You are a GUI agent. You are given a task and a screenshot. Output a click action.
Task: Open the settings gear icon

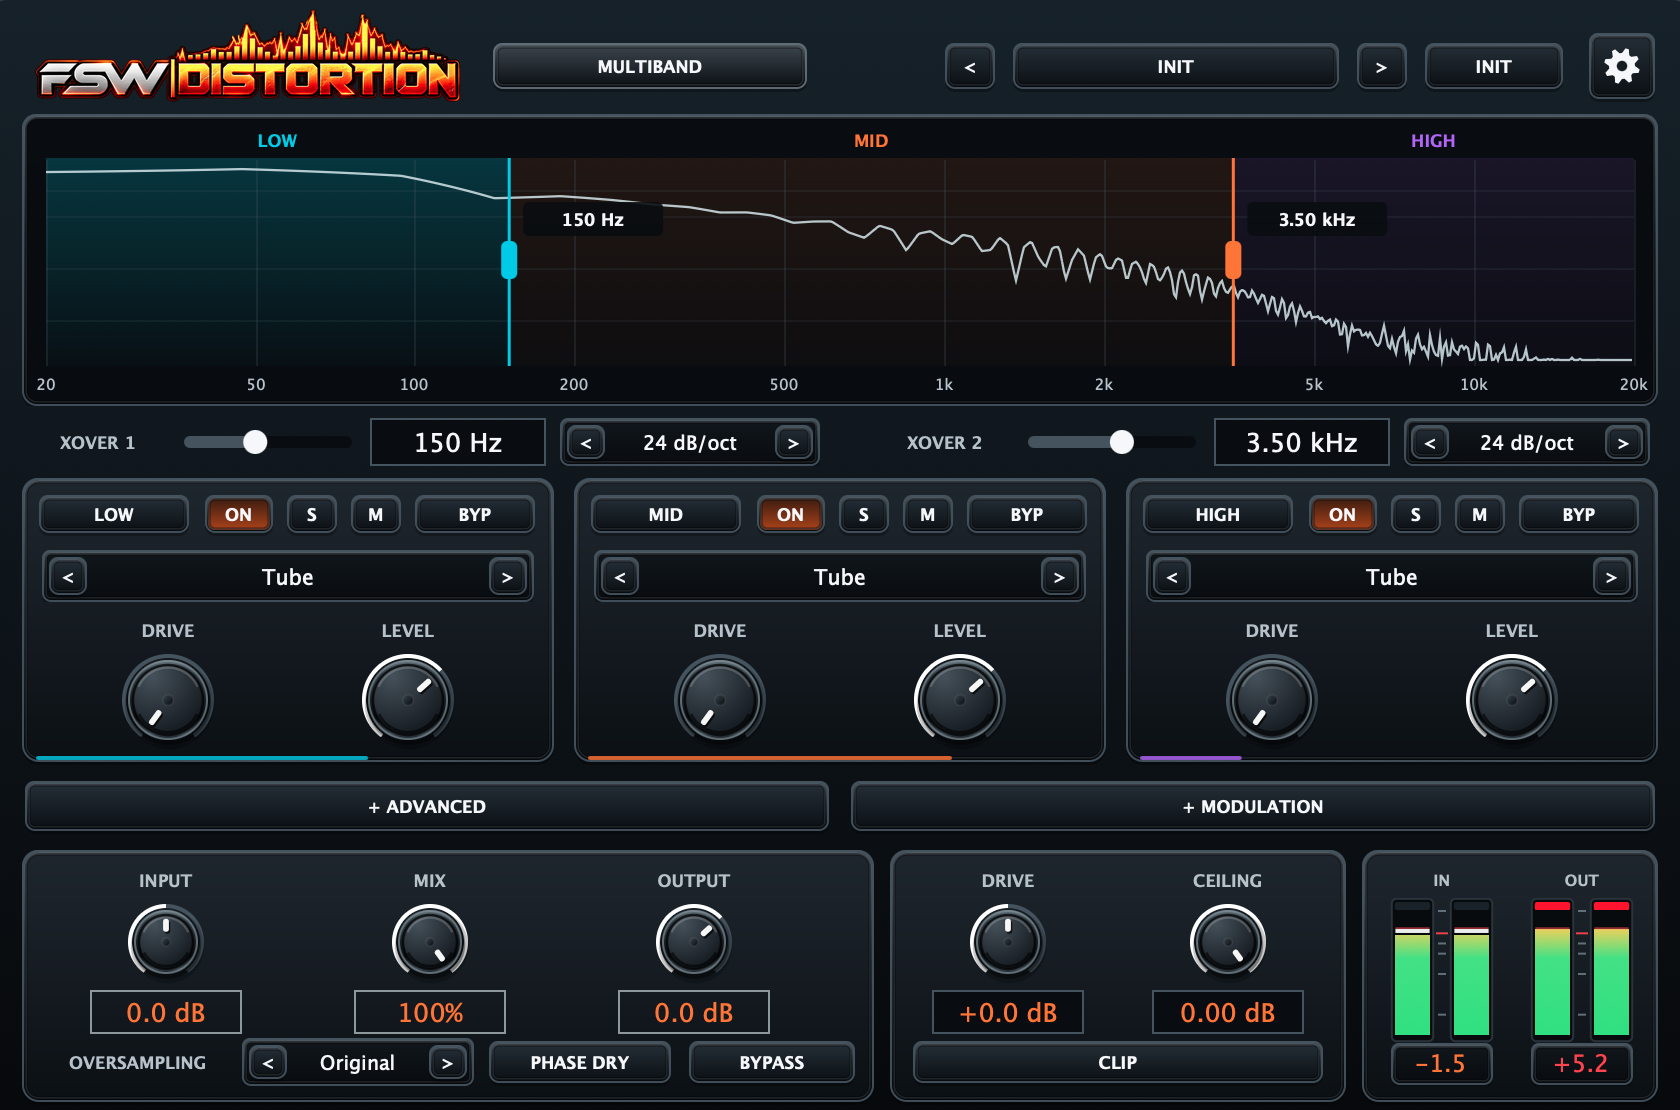point(1621,66)
